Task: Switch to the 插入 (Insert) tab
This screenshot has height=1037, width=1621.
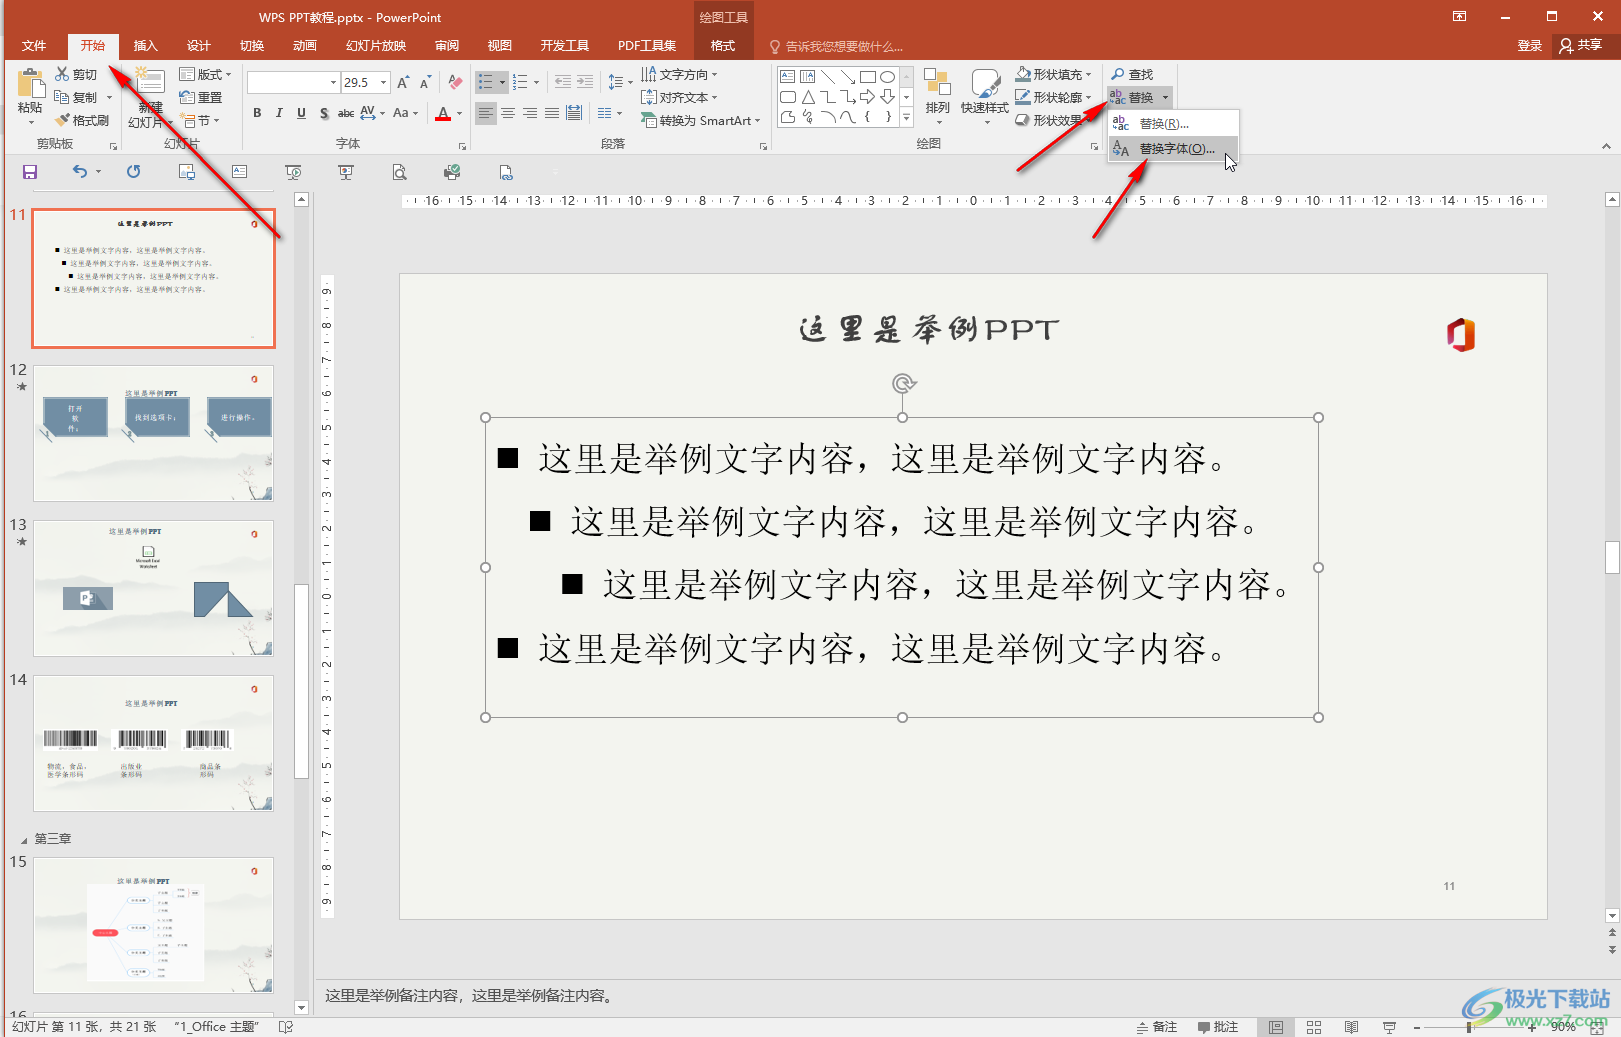Action: (x=146, y=46)
